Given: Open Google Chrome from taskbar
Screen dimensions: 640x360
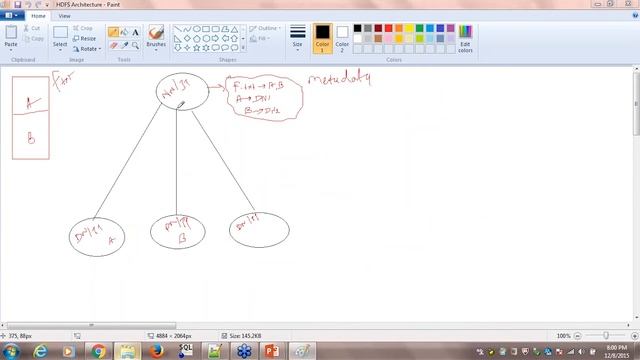Looking at the screenshot, I should (x=98, y=351).
